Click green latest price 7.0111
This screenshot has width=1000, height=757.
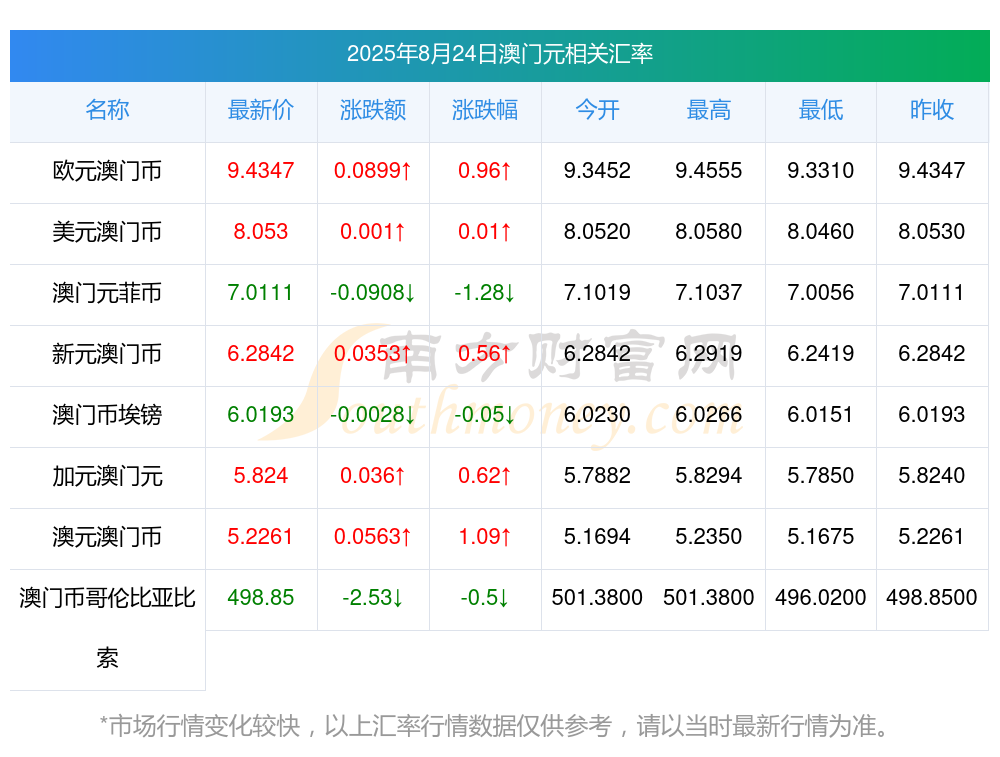[x=261, y=293]
